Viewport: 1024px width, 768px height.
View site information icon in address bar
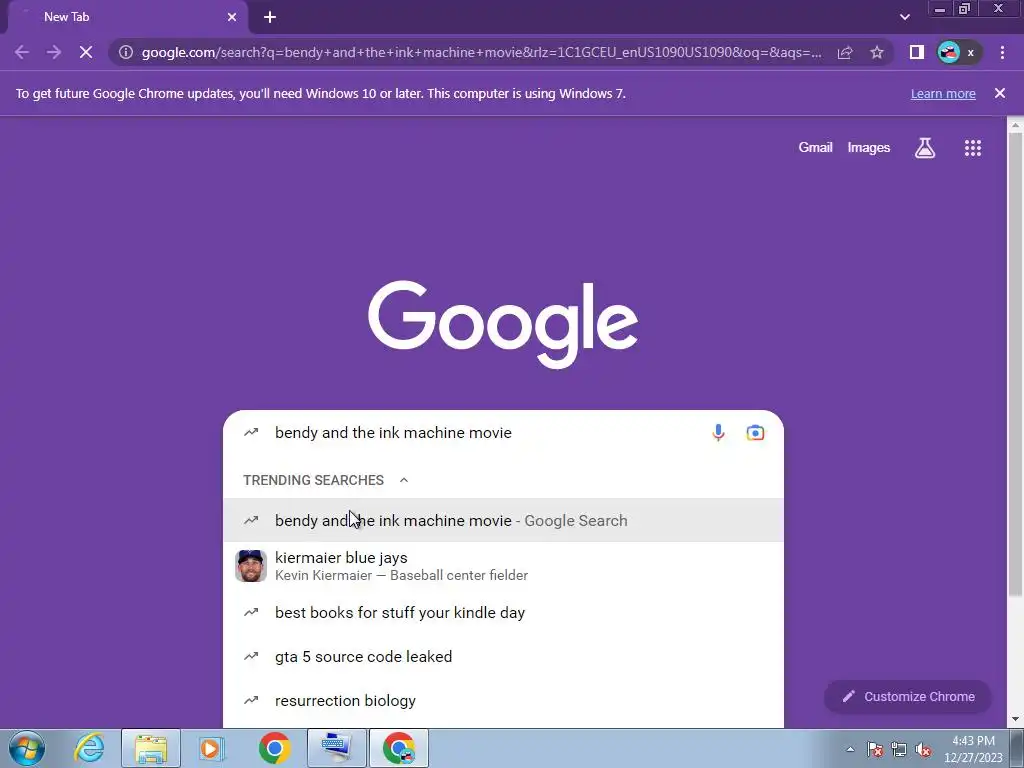click(126, 52)
